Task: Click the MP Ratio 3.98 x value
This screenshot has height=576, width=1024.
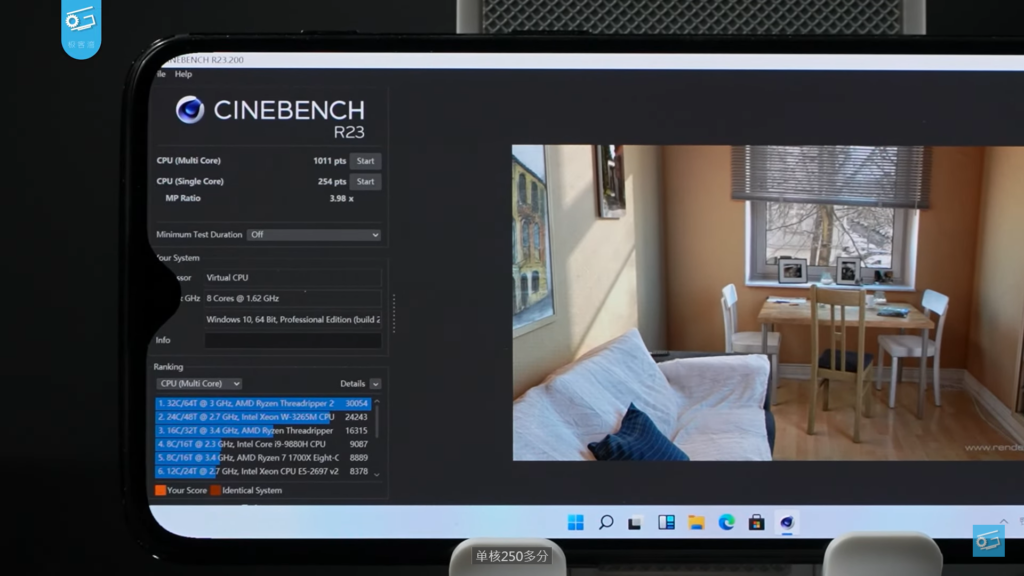Action: click(x=342, y=199)
